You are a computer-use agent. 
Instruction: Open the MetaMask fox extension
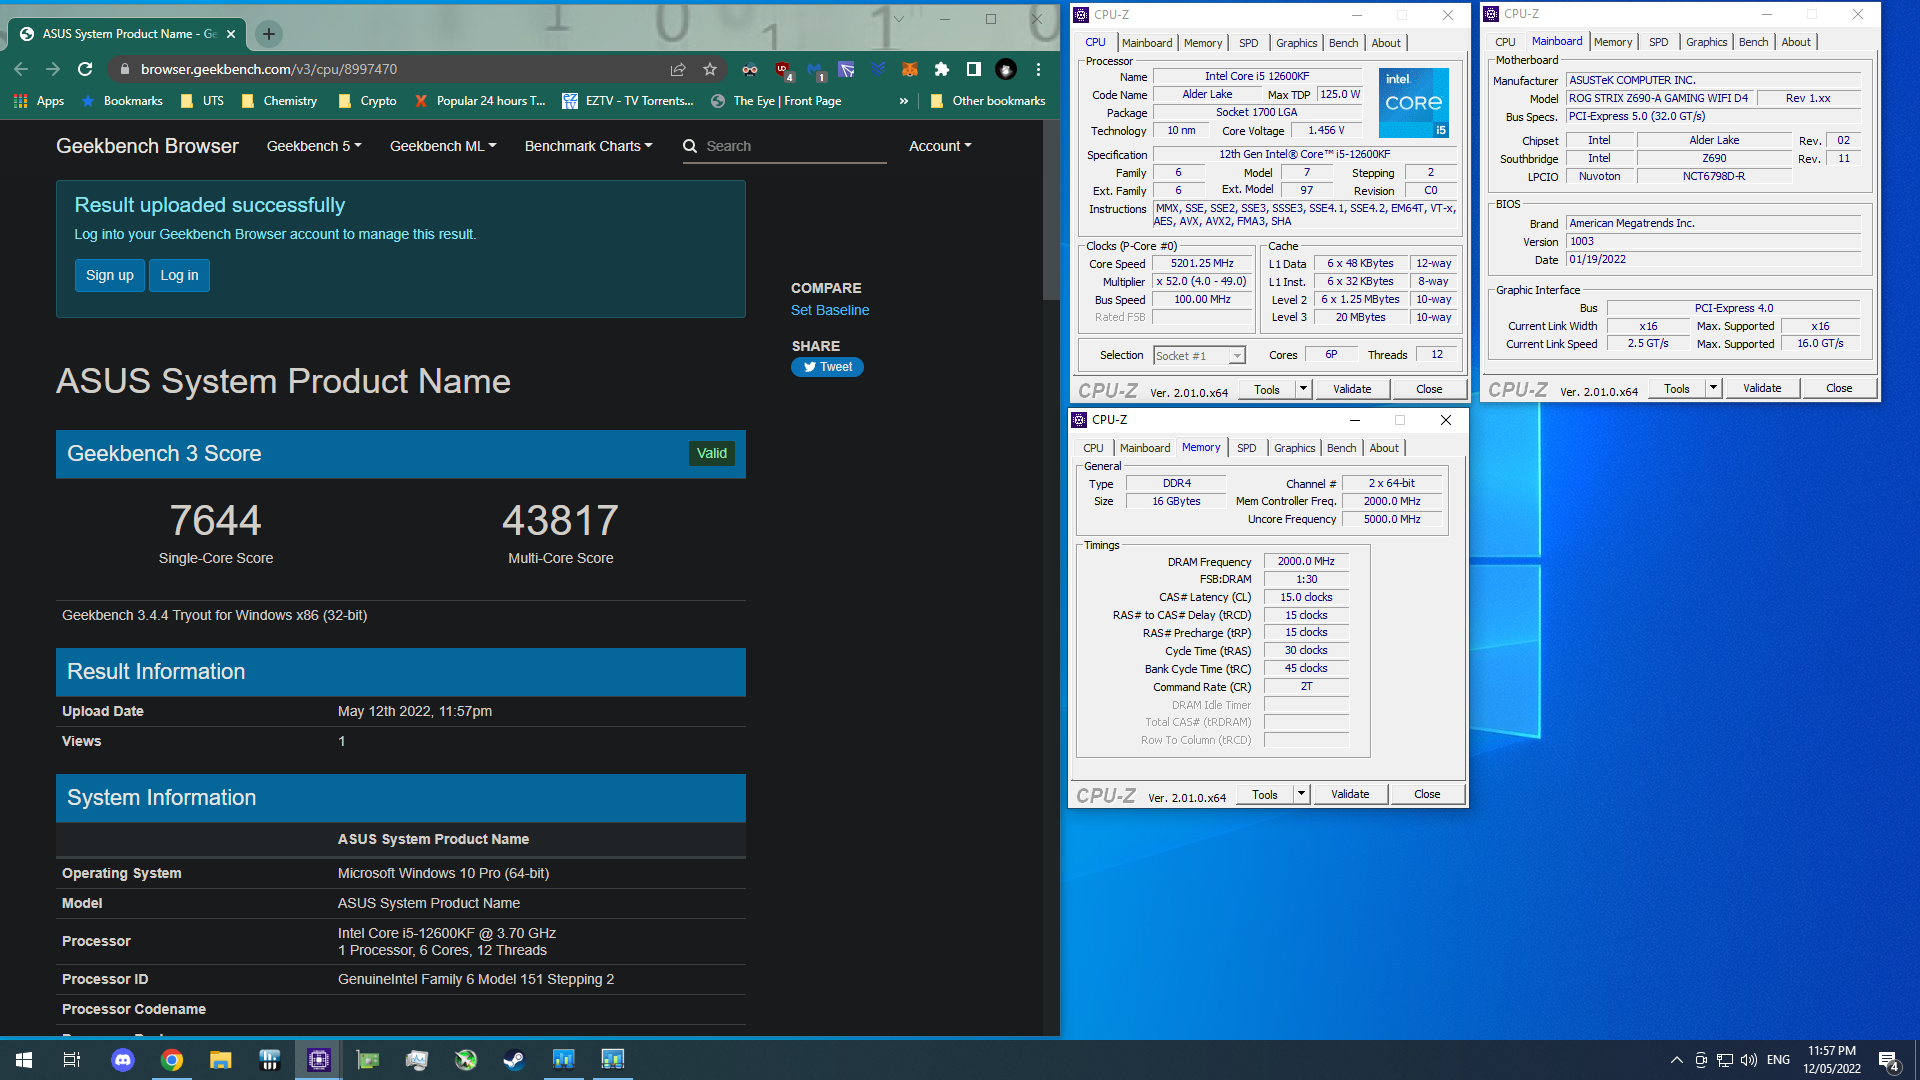tap(909, 69)
